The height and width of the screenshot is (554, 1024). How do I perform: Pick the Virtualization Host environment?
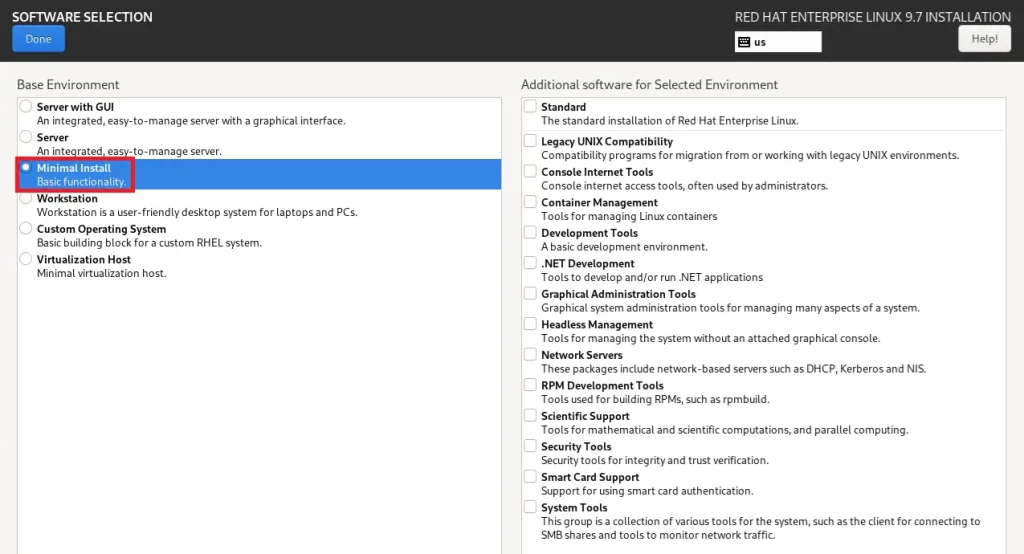26,259
